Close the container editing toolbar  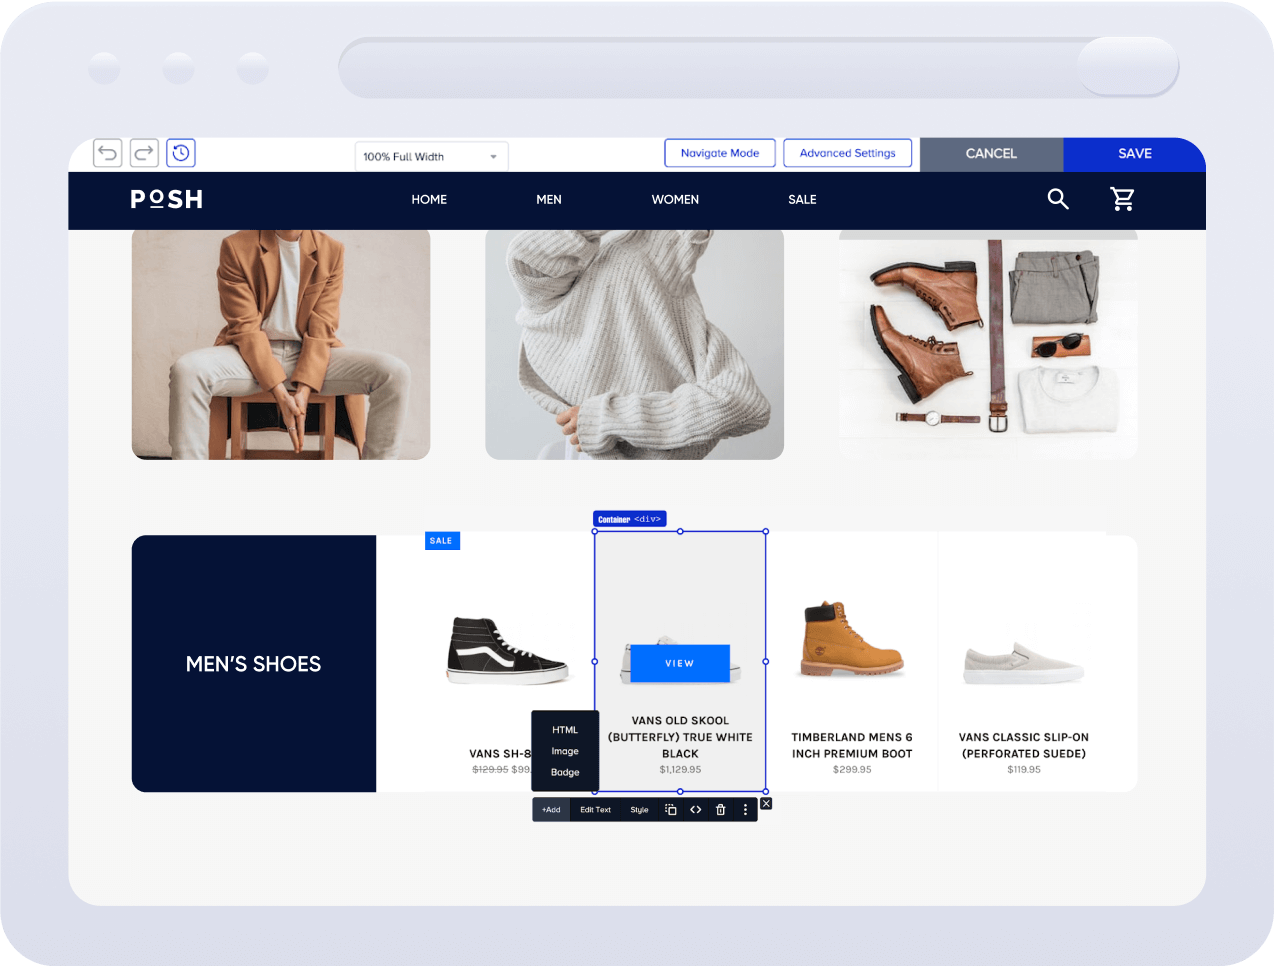click(766, 804)
